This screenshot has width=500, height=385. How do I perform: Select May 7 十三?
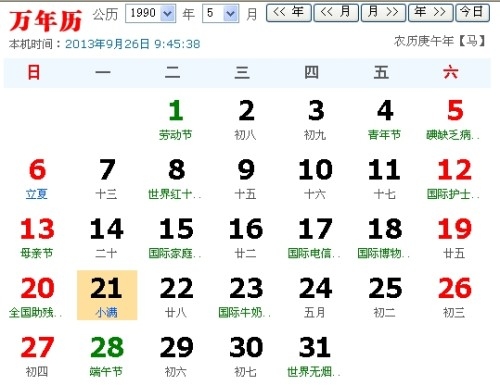(x=107, y=179)
